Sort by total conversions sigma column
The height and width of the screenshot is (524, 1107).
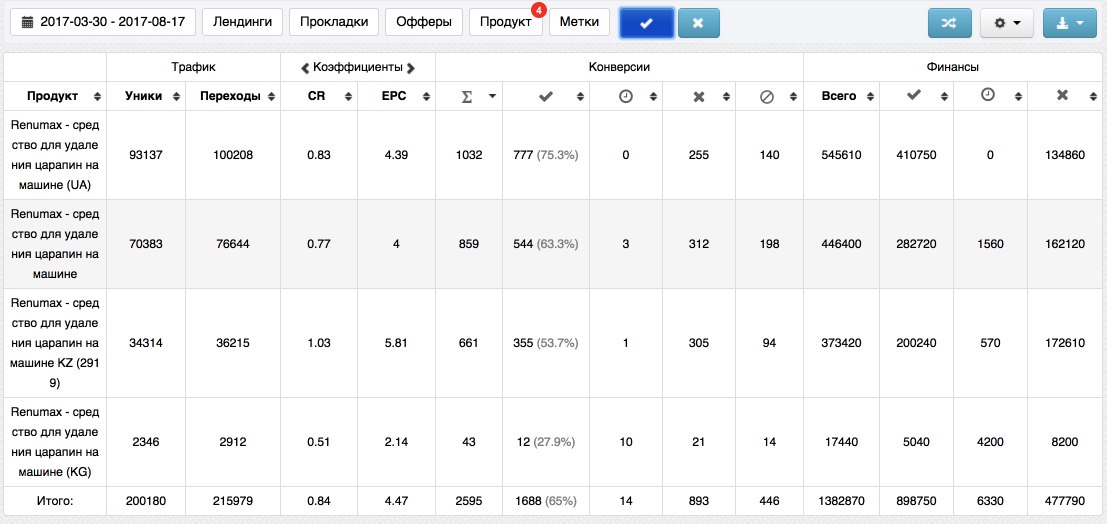click(x=469, y=96)
